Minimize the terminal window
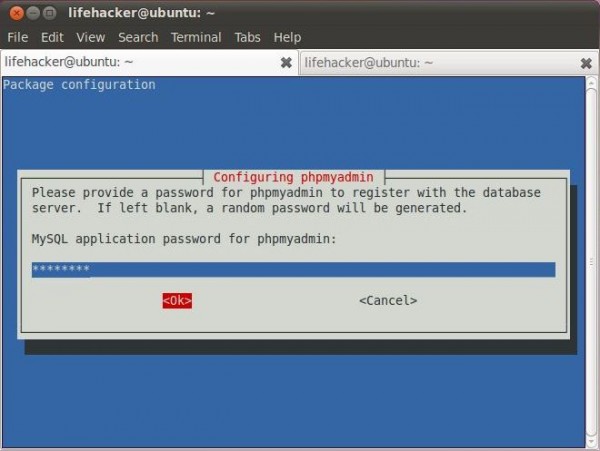 click(33, 13)
